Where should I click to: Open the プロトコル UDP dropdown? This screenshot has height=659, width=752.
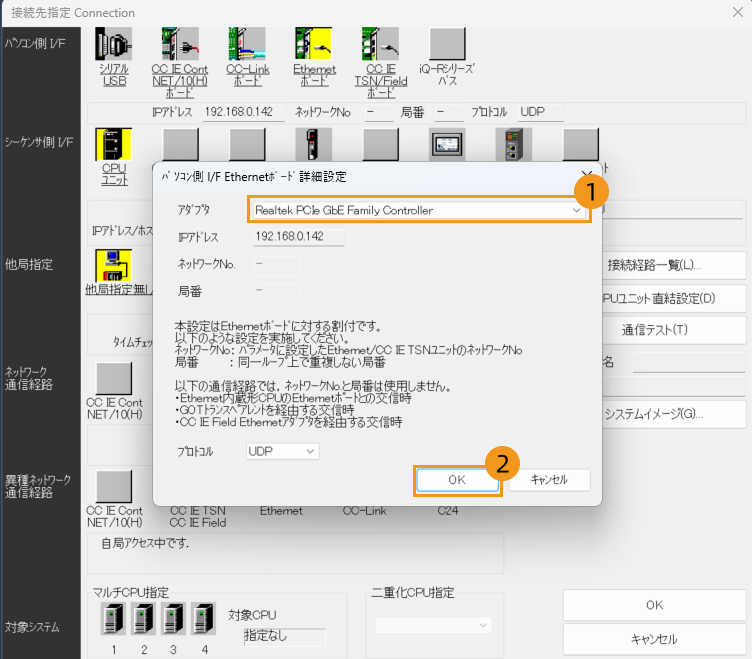tap(282, 451)
